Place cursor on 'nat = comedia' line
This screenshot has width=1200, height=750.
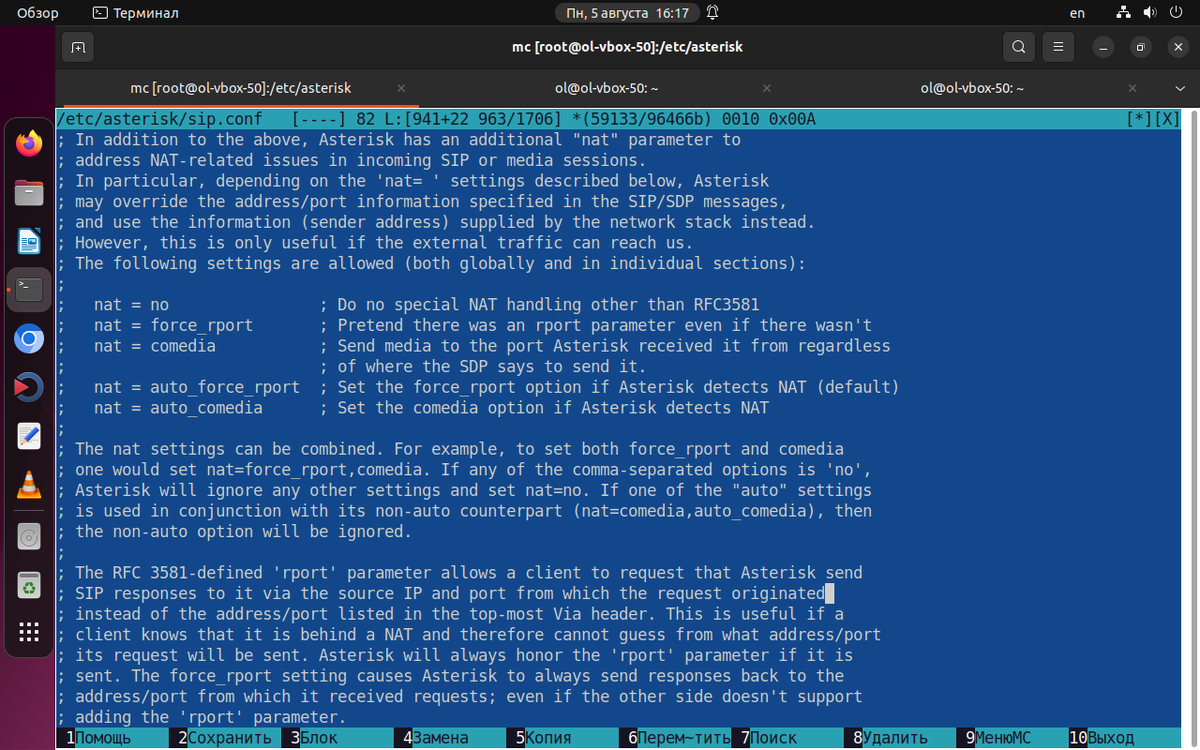click(x=155, y=346)
